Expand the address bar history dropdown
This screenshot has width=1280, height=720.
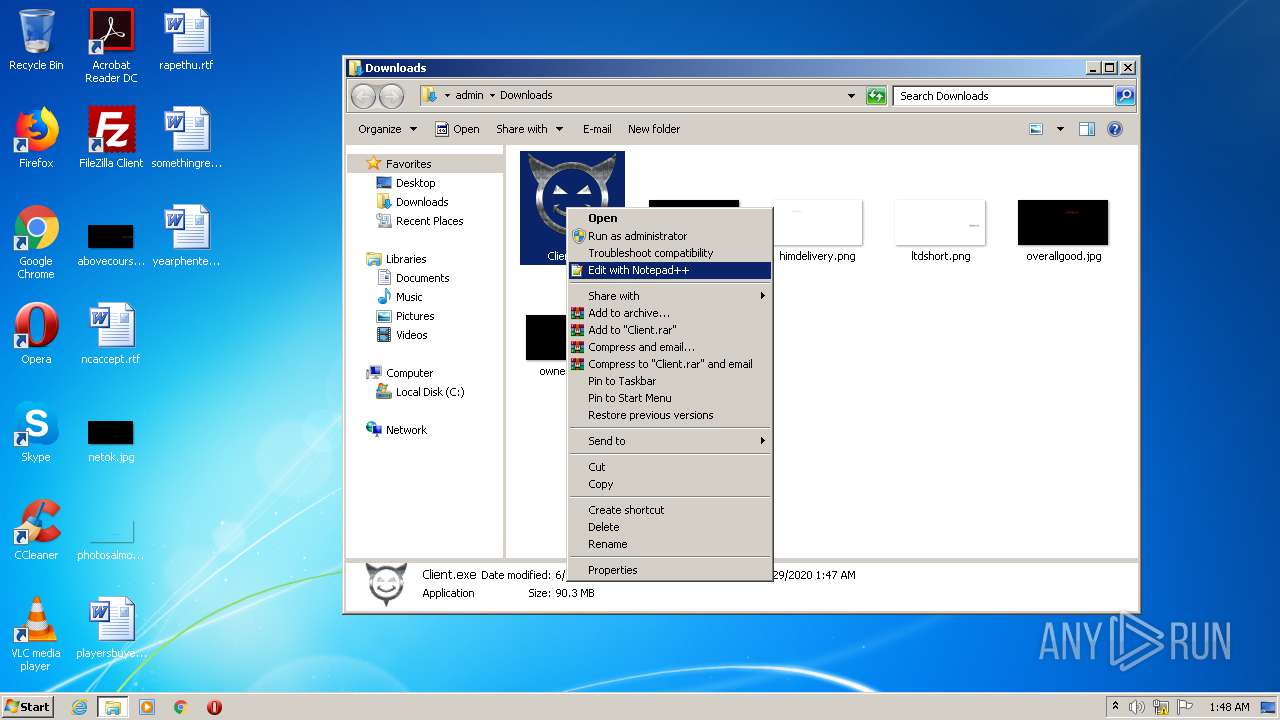coord(851,96)
